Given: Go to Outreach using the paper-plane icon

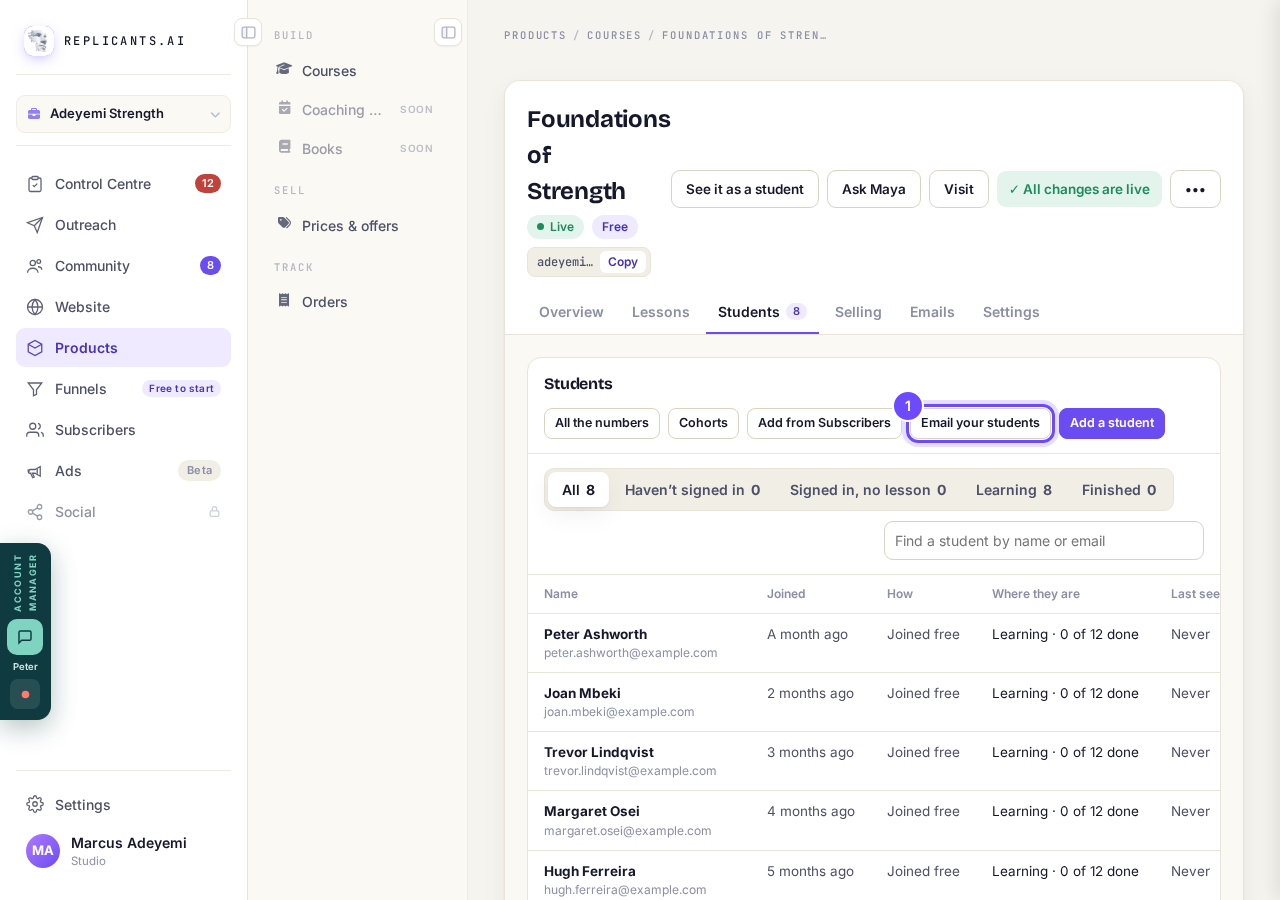Looking at the screenshot, I should 35,225.
